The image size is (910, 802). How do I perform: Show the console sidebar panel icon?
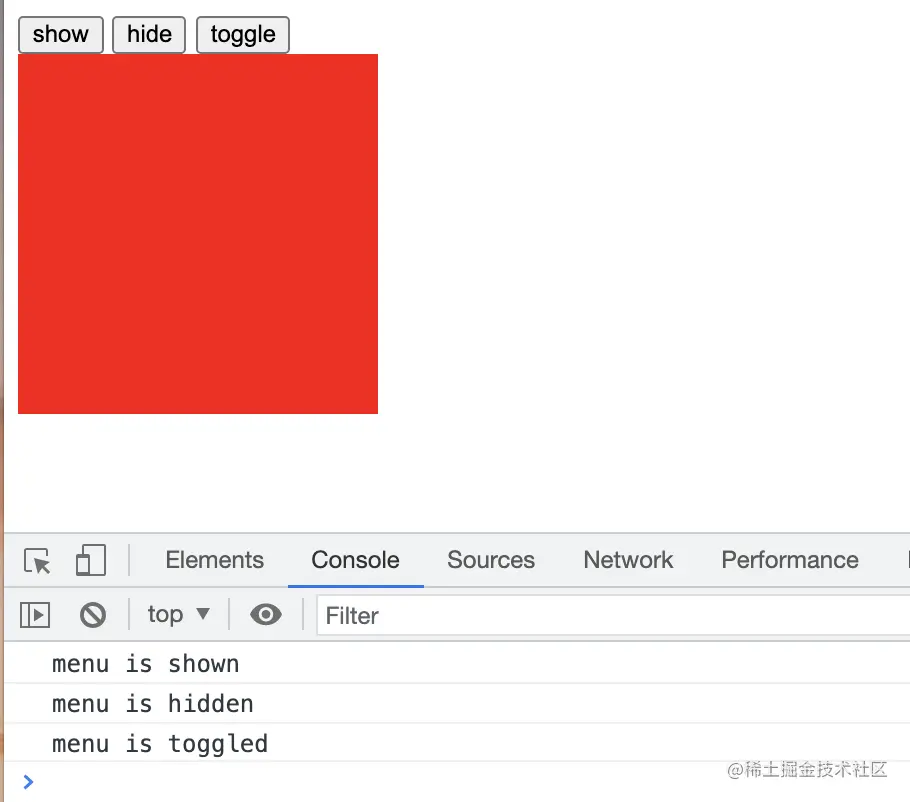[35, 615]
